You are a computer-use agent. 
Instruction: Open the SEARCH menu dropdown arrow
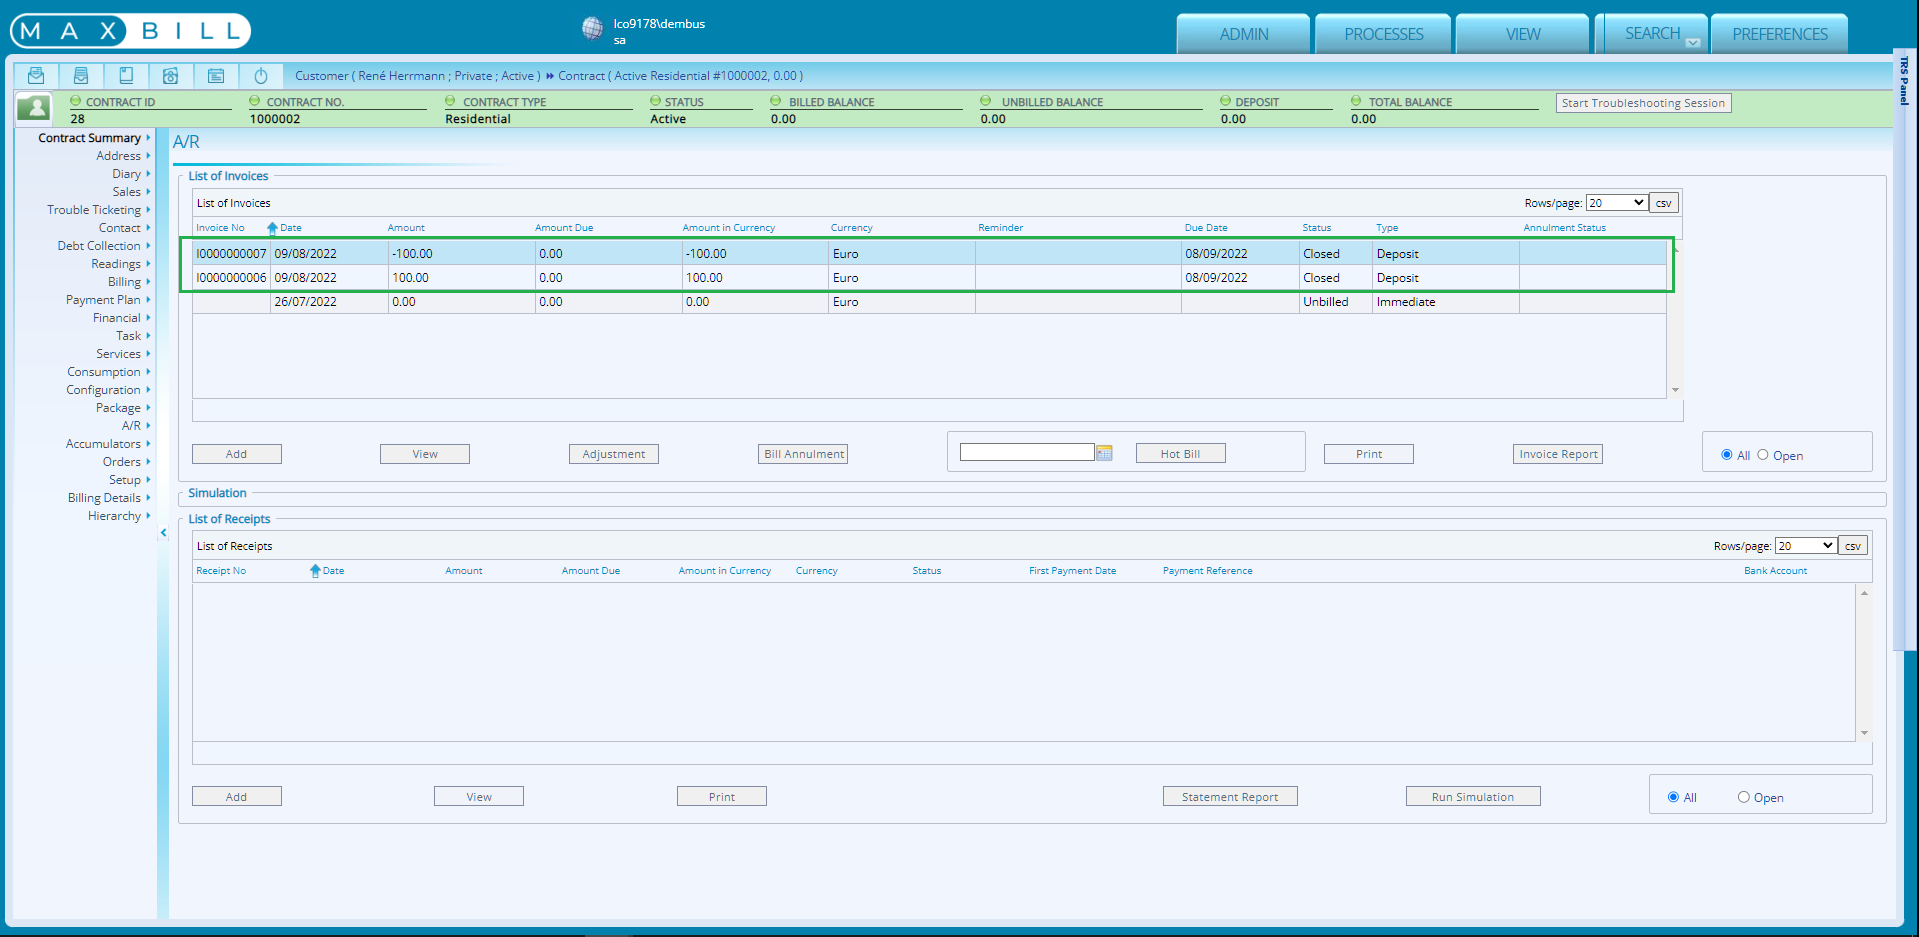point(1693,42)
